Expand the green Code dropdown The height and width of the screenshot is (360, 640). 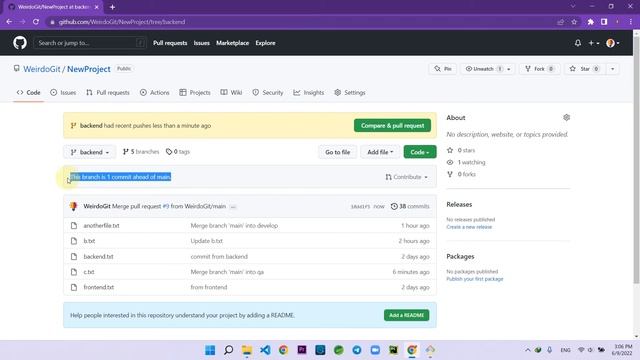click(420, 152)
